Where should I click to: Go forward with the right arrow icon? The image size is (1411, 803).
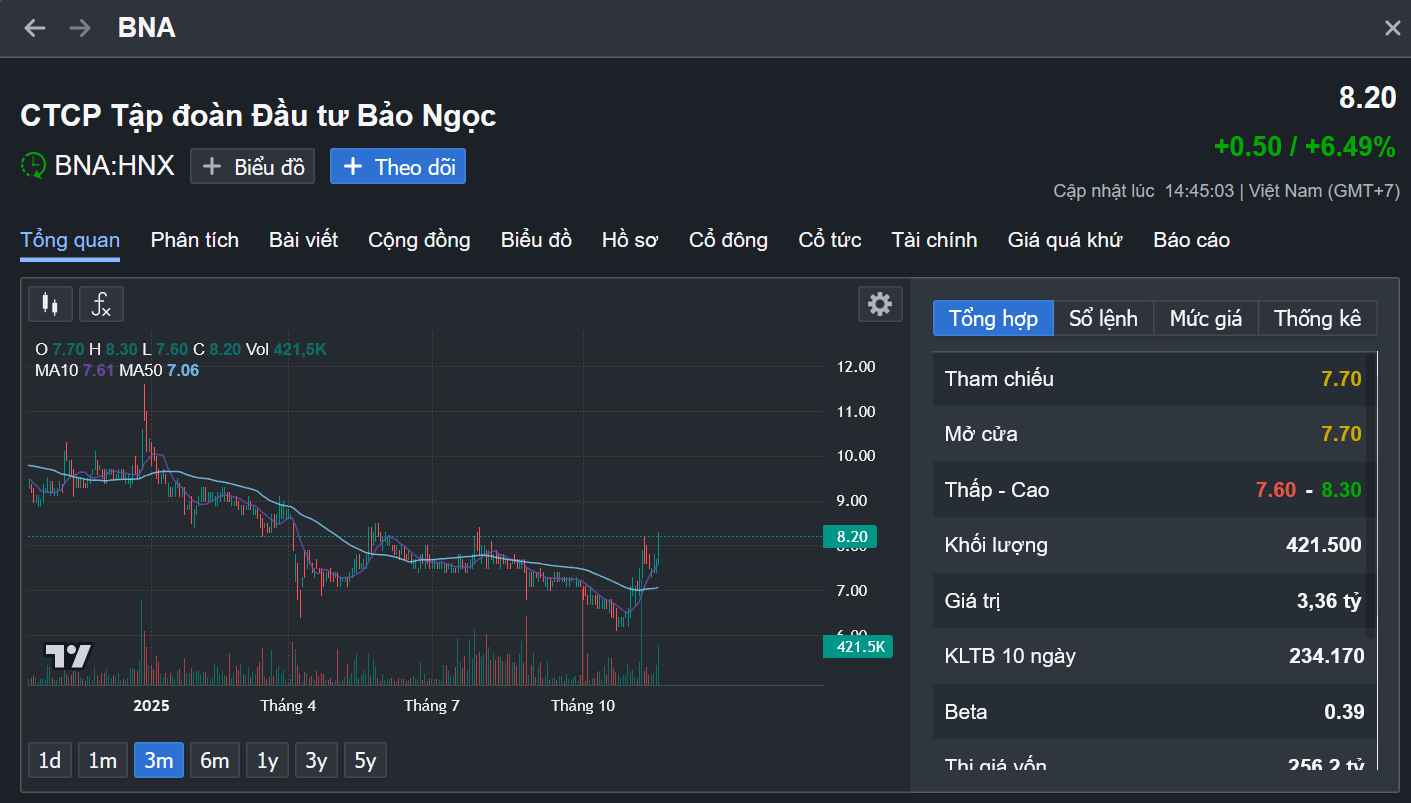point(80,28)
